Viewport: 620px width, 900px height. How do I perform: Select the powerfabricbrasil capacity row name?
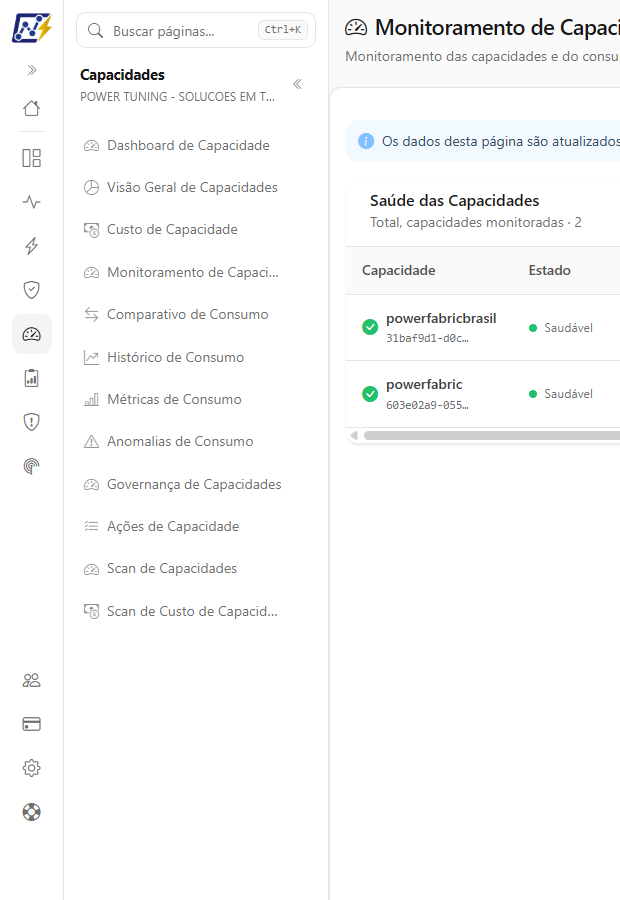441,319
